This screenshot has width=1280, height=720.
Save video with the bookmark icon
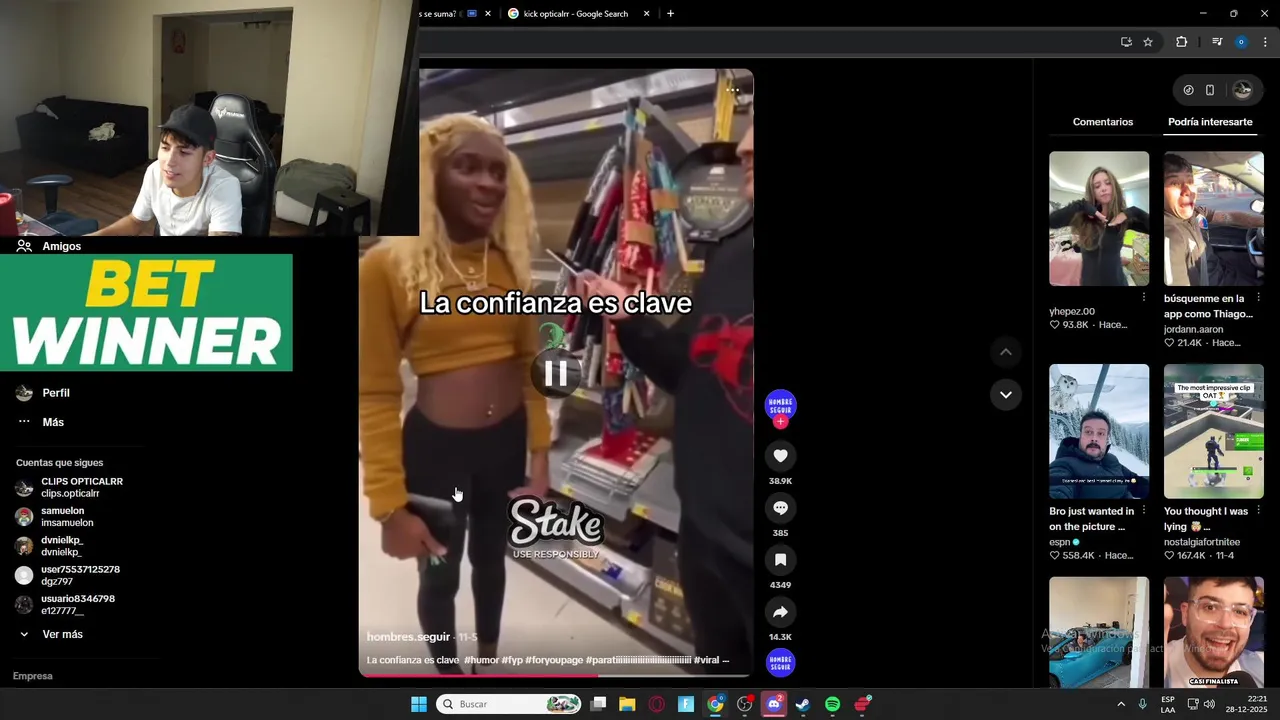pos(780,560)
